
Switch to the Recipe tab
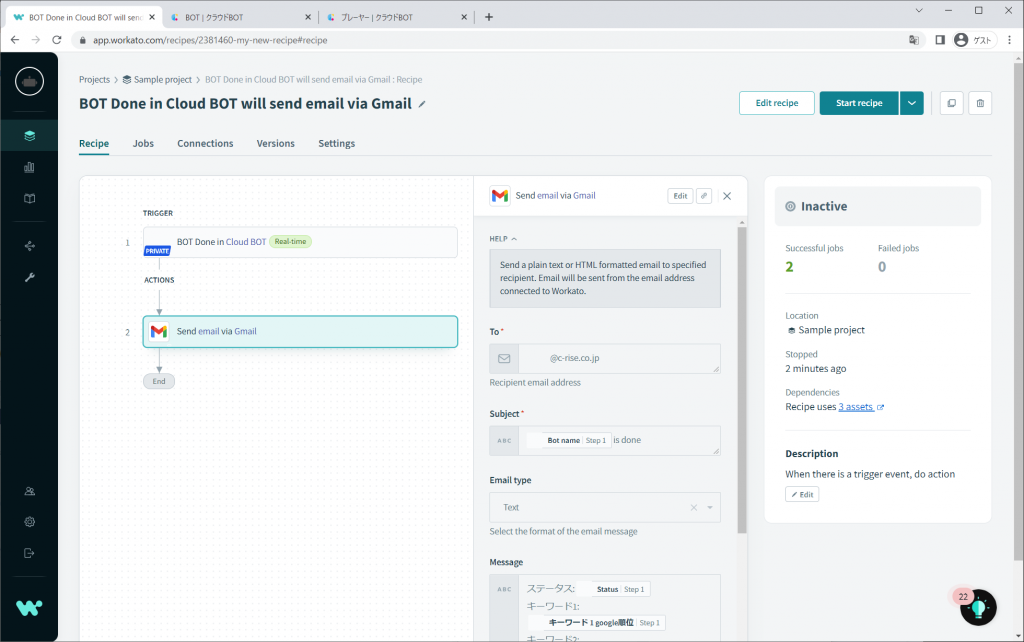tap(94, 144)
